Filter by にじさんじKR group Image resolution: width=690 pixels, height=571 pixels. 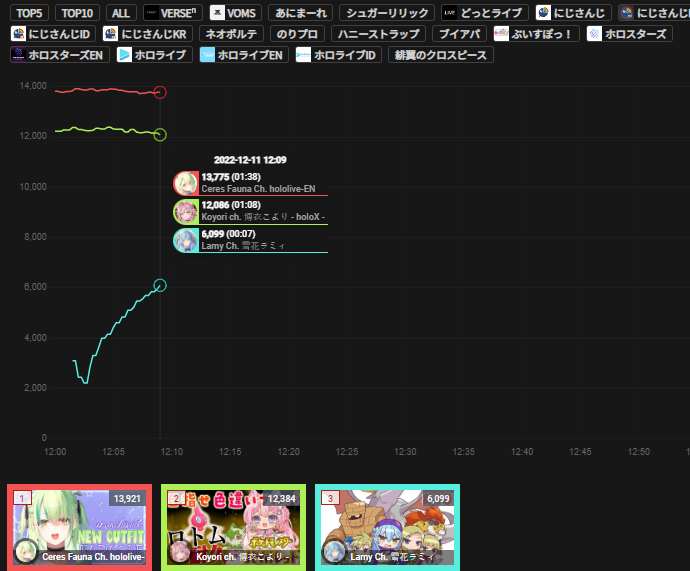pyautogui.click(x=147, y=34)
